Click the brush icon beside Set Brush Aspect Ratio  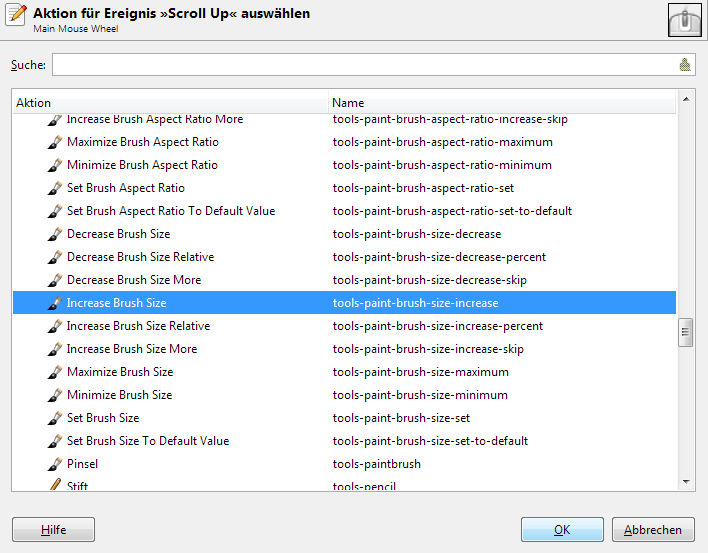pos(55,188)
